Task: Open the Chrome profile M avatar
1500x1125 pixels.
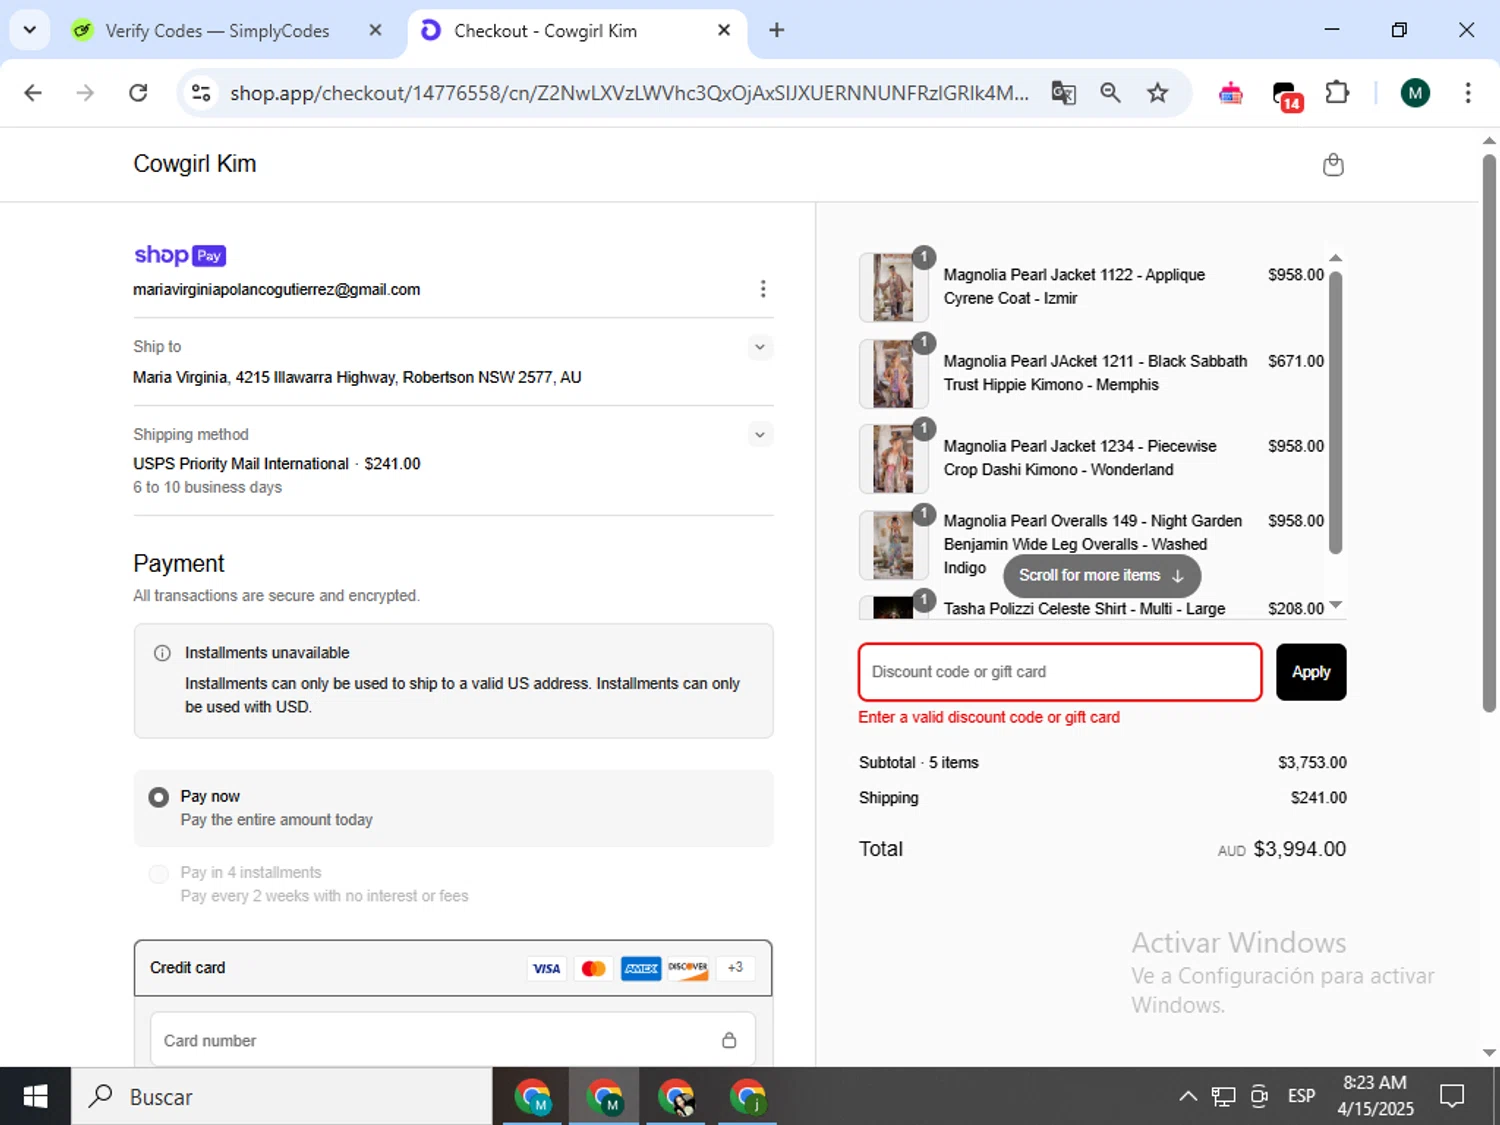Action: click(1415, 93)
